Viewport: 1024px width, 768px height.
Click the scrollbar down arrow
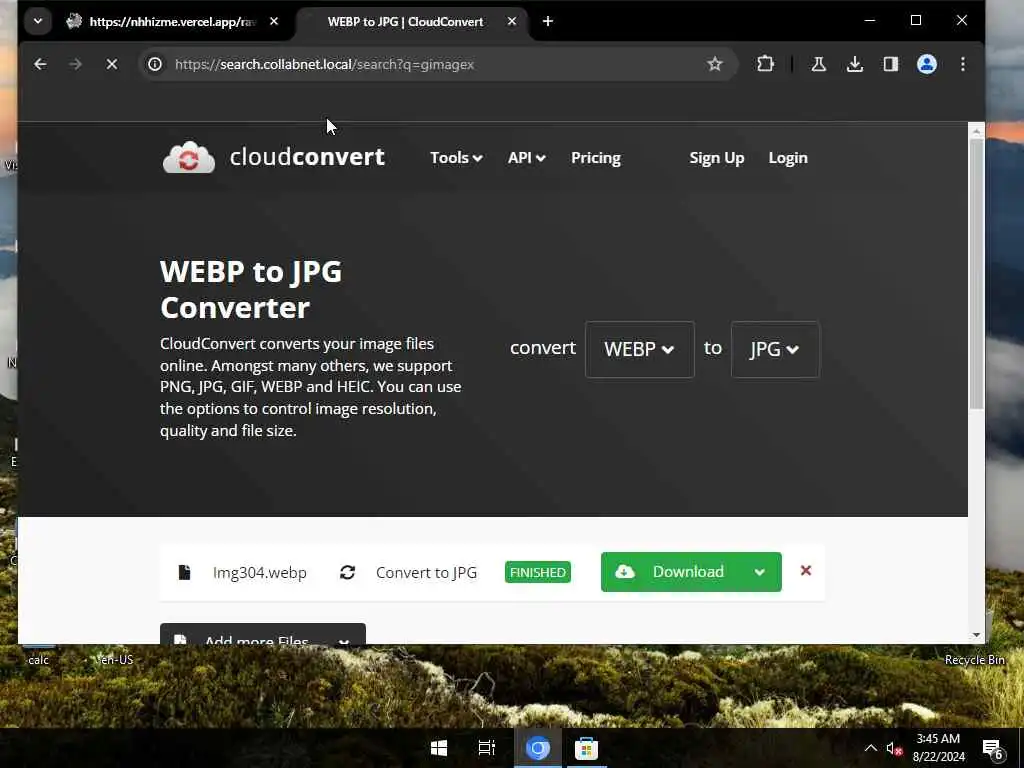(x=976, y=635)
